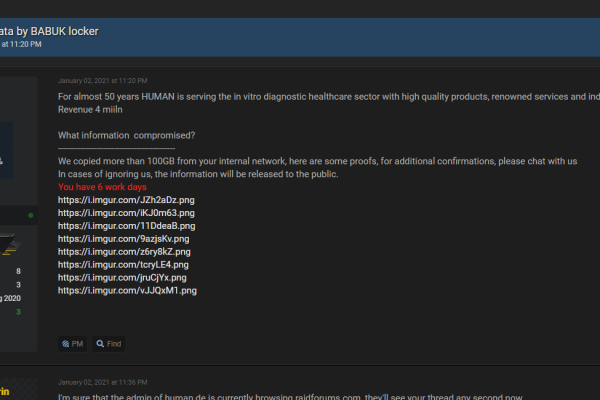600x400 pixels.
Task: Click the PM message icon
Action: pyautogui.click(x=66, y=344)
